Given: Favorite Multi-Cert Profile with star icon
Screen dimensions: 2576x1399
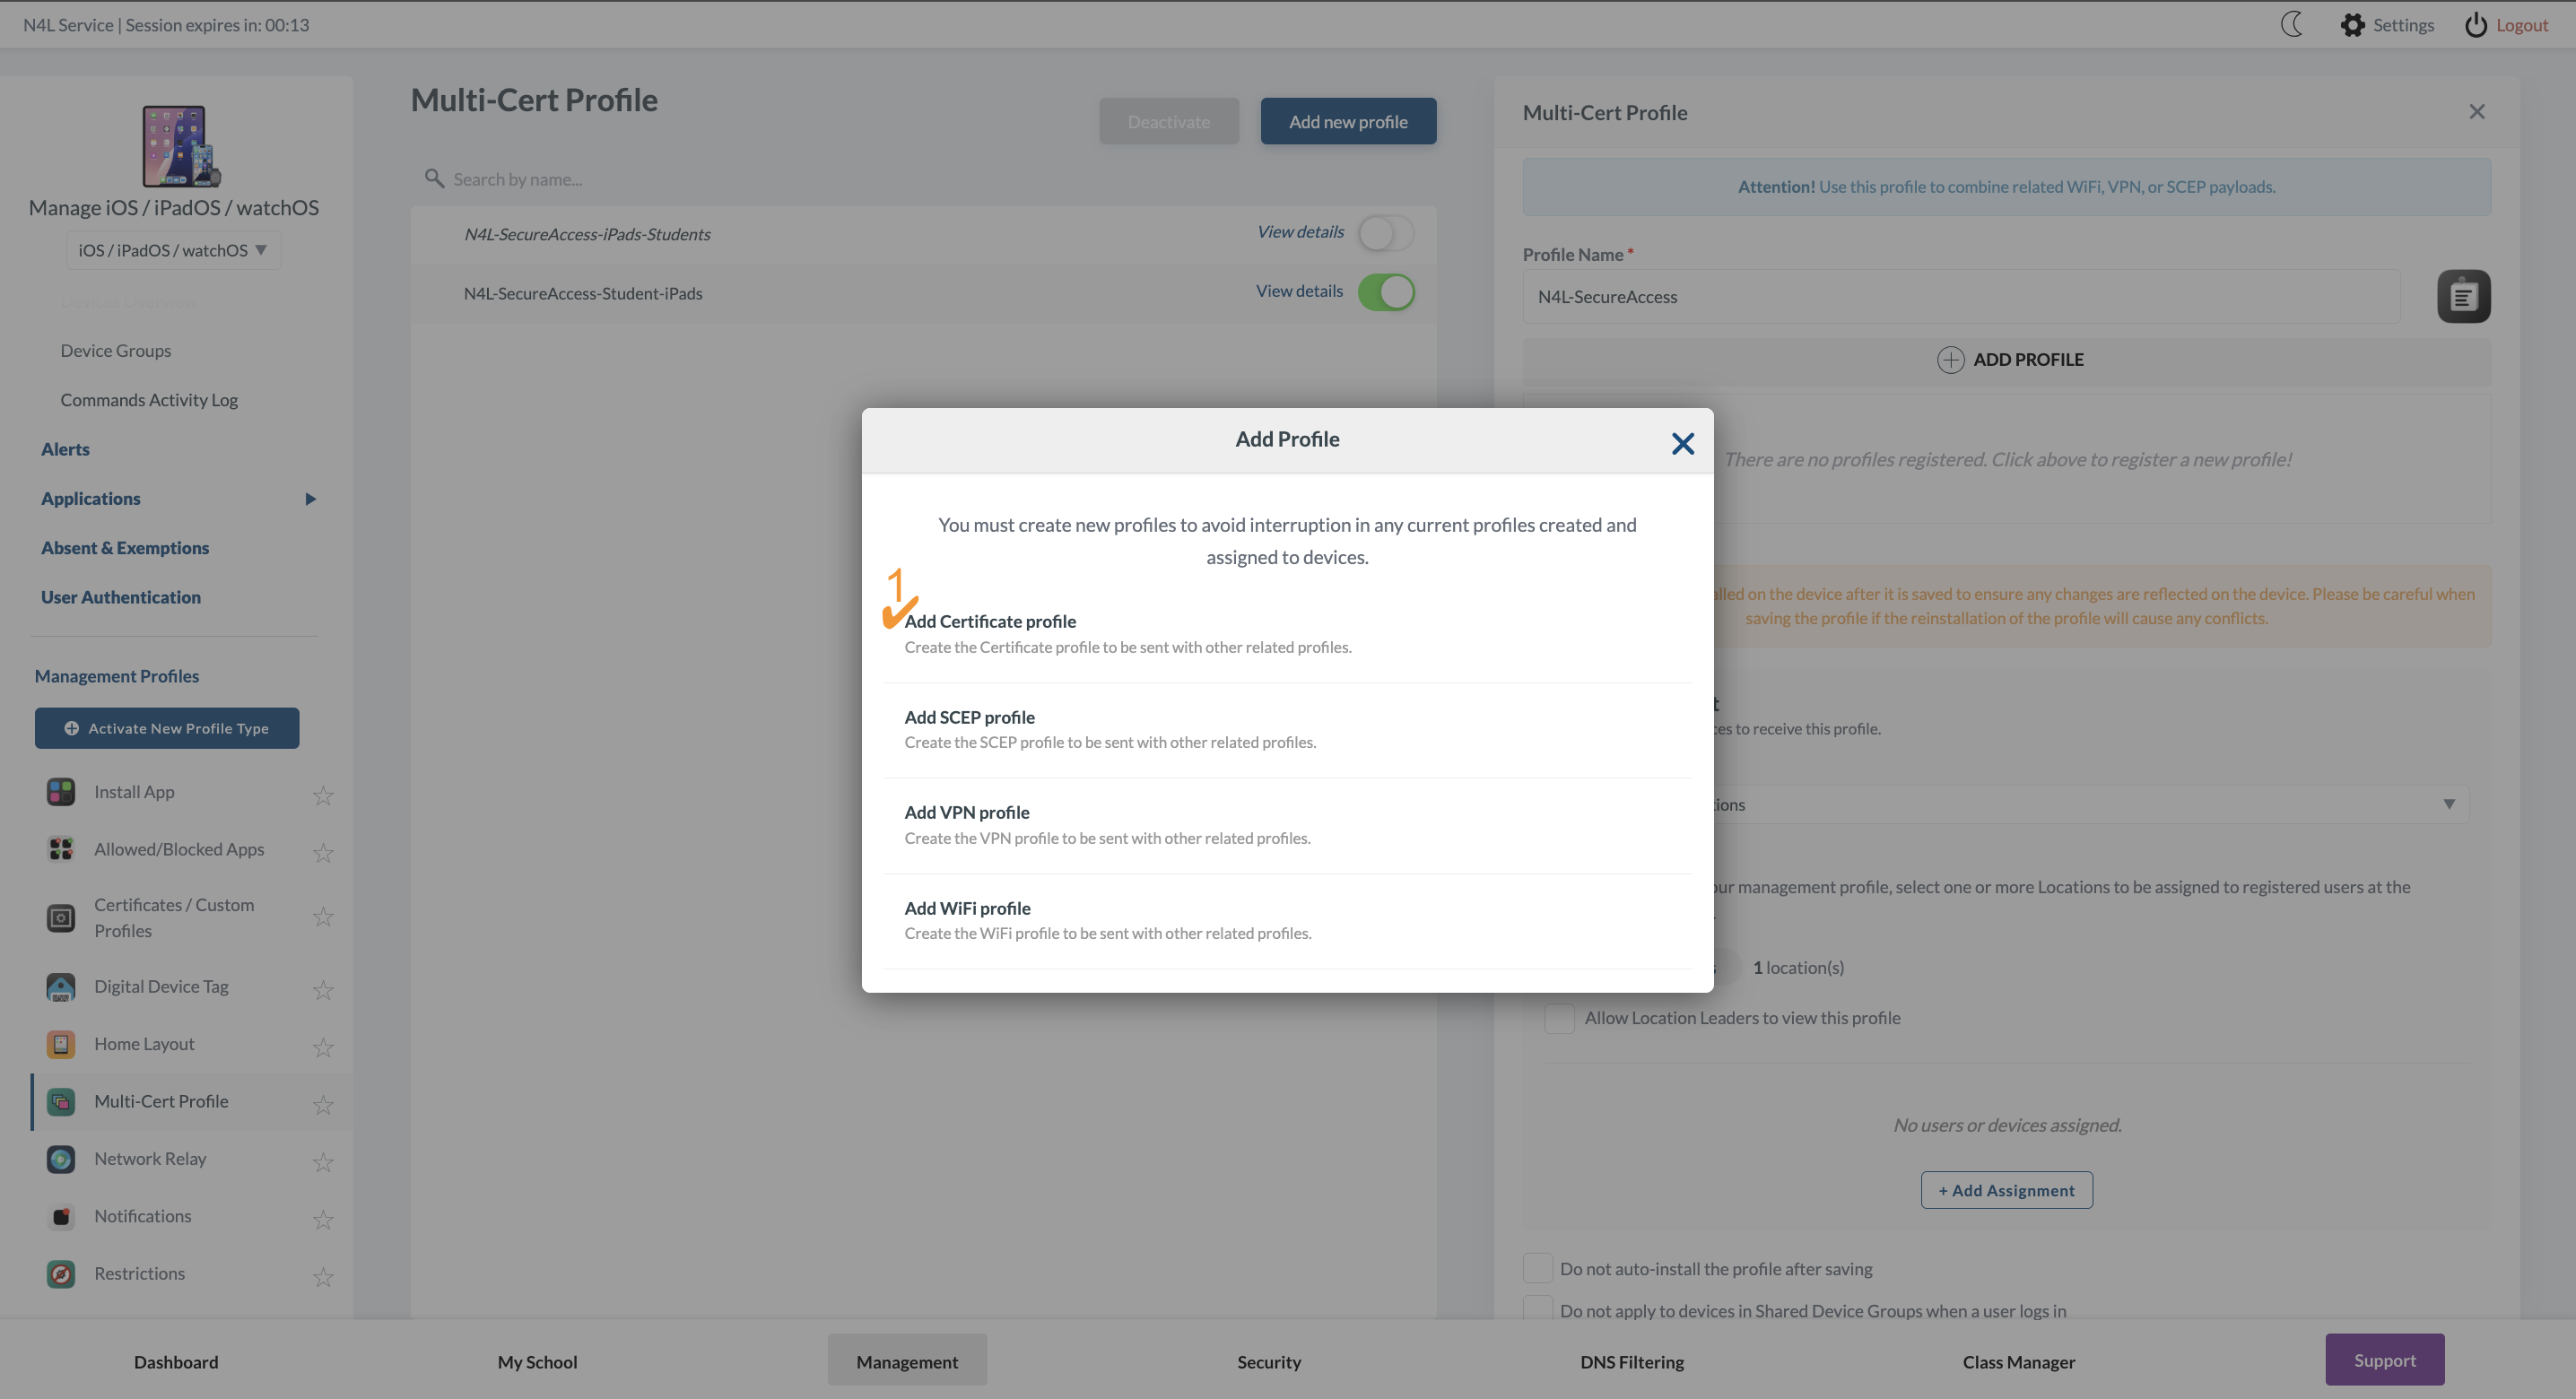Looking at the screenshot, I should 323,1104.
